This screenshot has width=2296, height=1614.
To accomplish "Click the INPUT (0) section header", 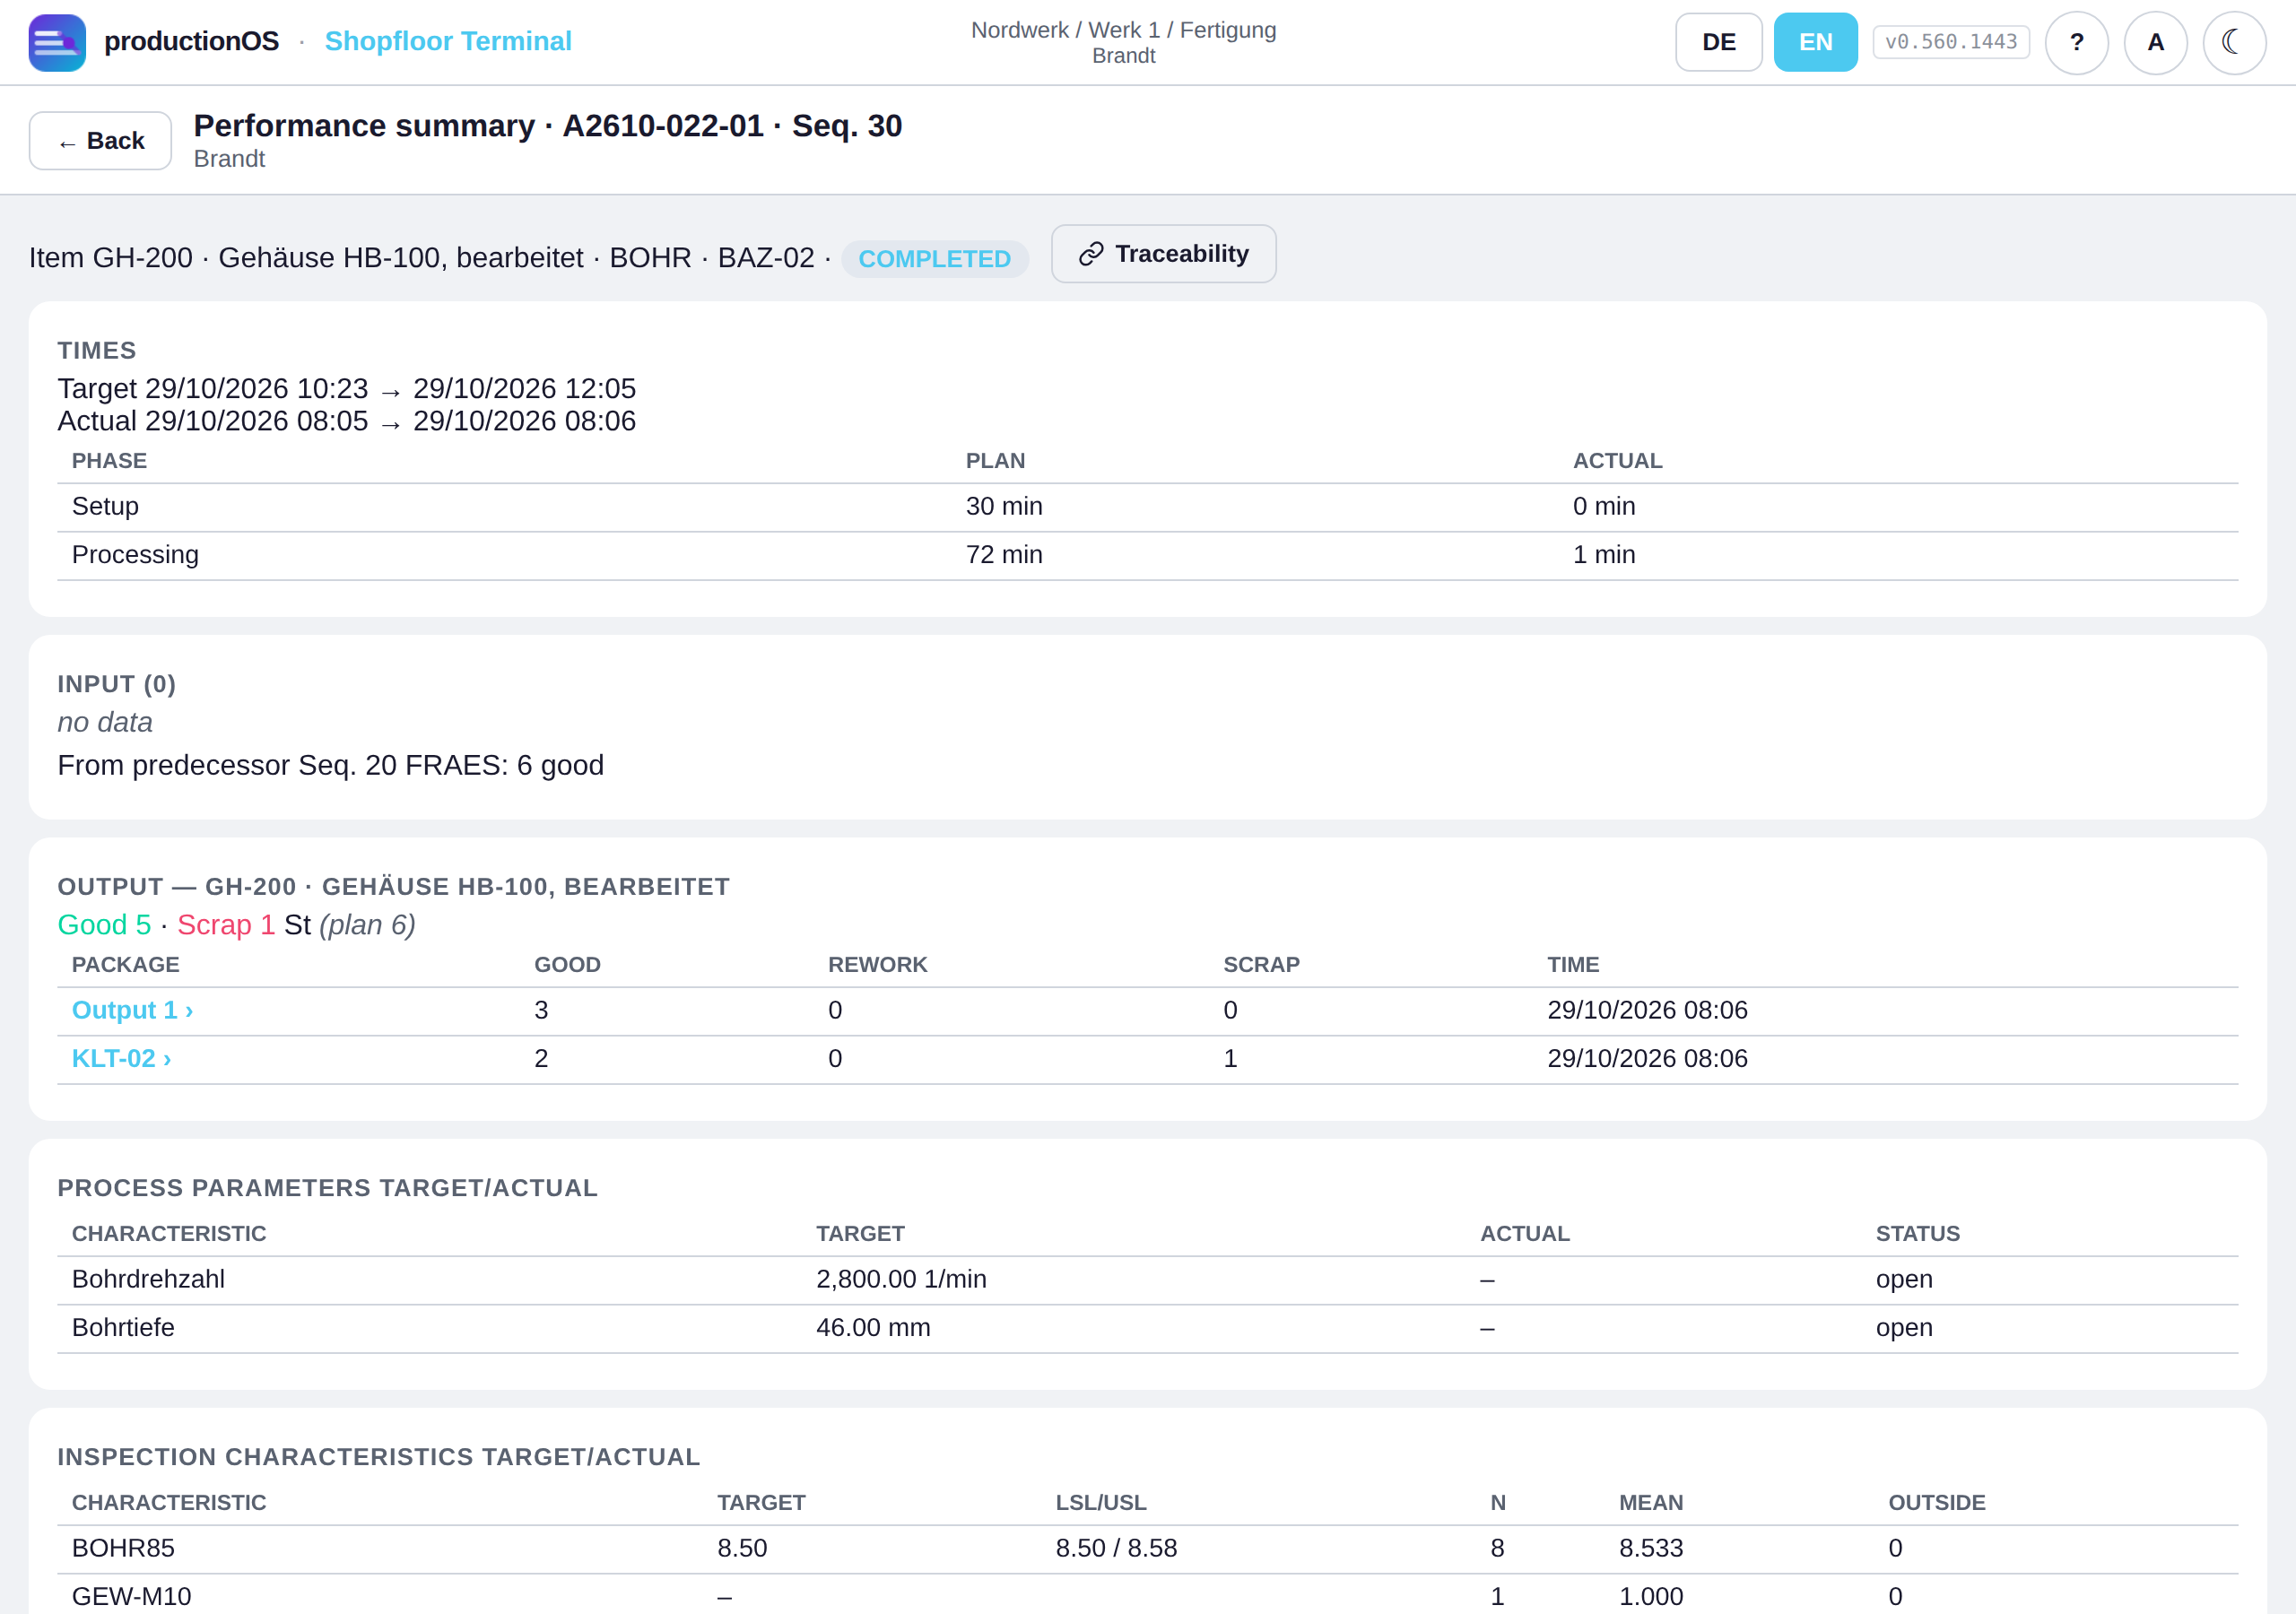I will tap(116, 685).
